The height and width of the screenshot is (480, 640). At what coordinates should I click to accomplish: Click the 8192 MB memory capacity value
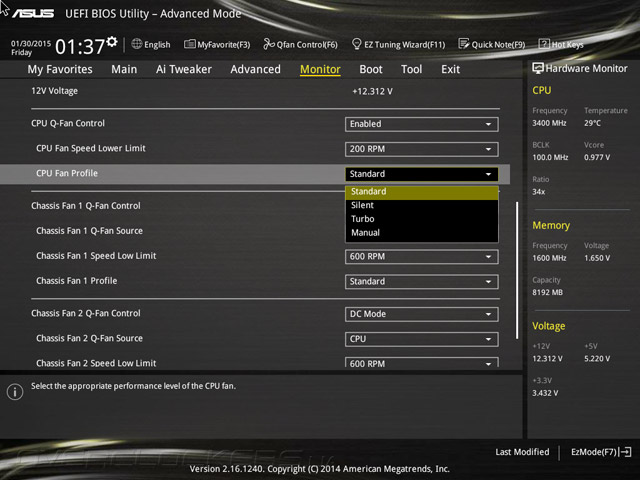click(547, 292)
